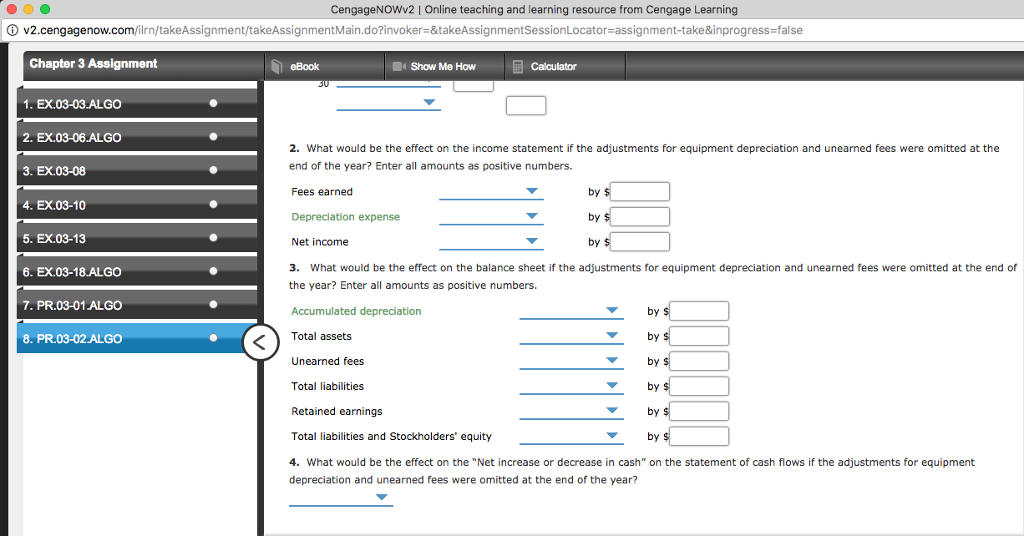This screenshot has width=1024, height=536.
Task: Select exercise 4. EX.03-10
Action: 136,204
